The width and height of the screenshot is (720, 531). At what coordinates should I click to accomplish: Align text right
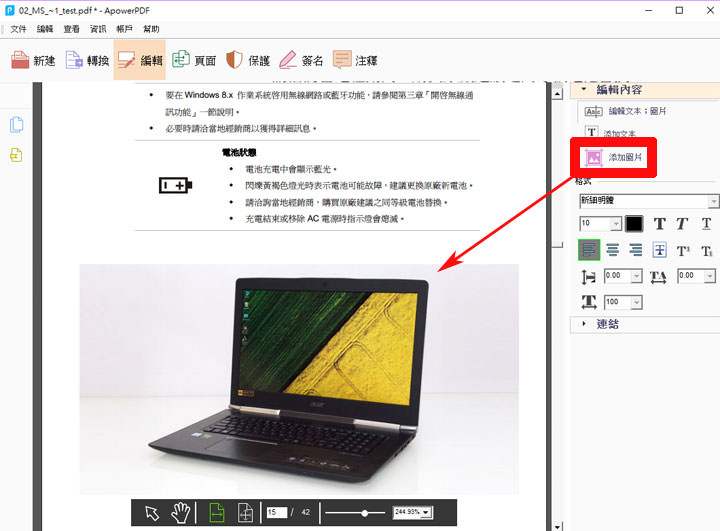point(636,250)
